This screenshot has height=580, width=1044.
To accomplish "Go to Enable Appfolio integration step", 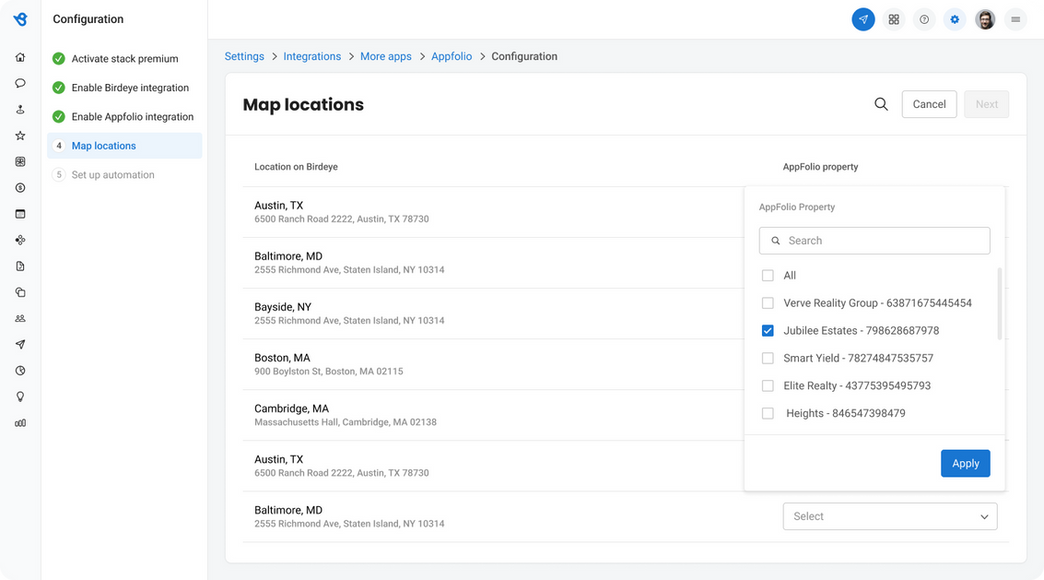I will click(x=125, y=117).
